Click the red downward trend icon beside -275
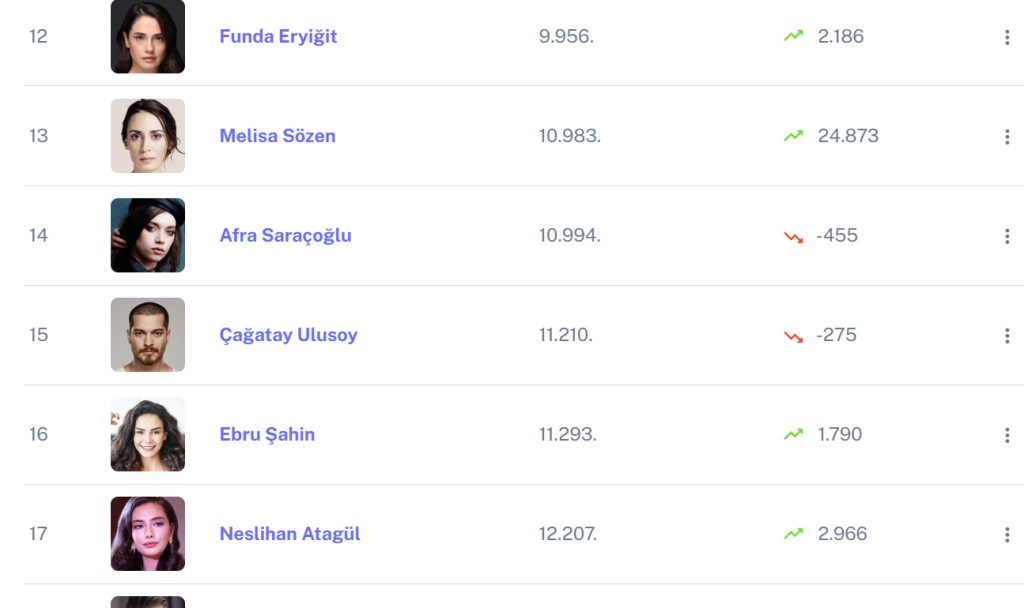 pyautogui.click(x=793, y=336)
